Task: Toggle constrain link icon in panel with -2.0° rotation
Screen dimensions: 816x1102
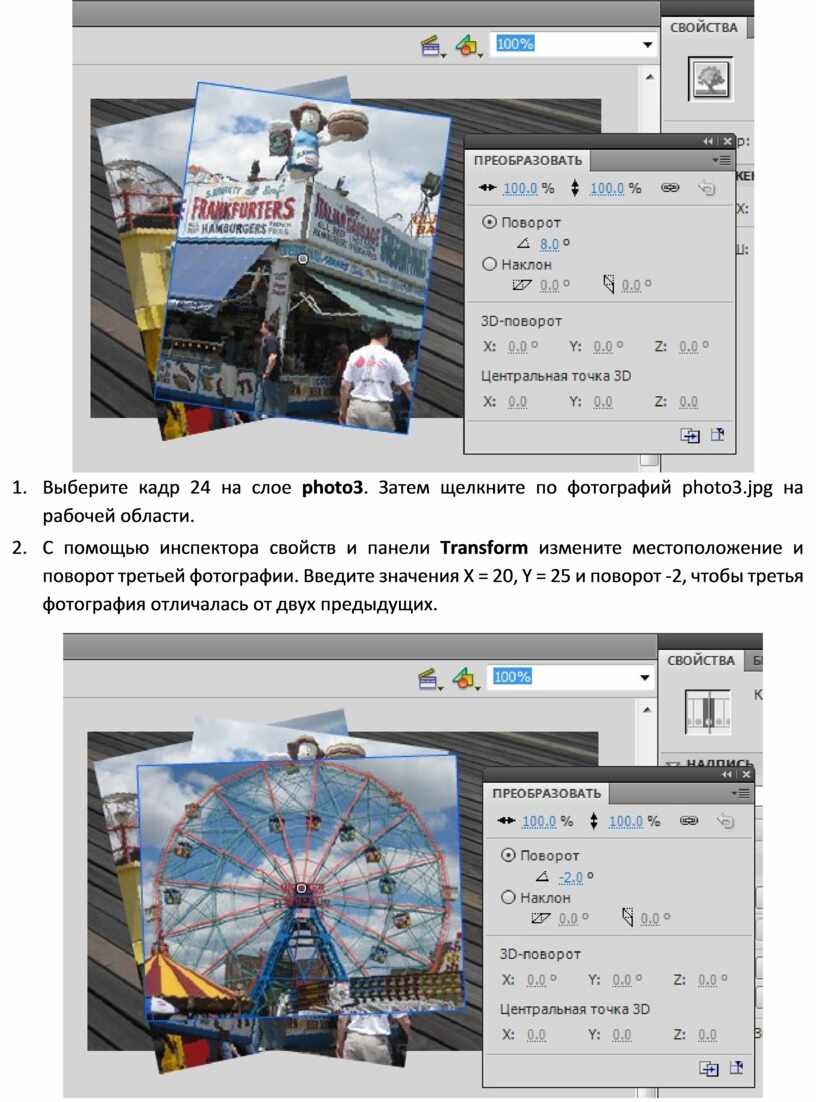Action: [x=689, y=820]
